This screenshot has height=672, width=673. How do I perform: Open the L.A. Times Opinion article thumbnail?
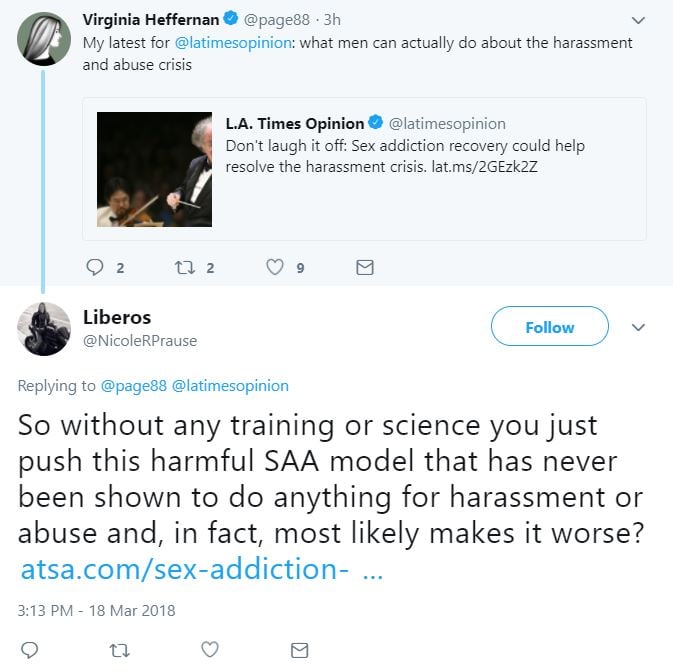[x=154, y=169]
